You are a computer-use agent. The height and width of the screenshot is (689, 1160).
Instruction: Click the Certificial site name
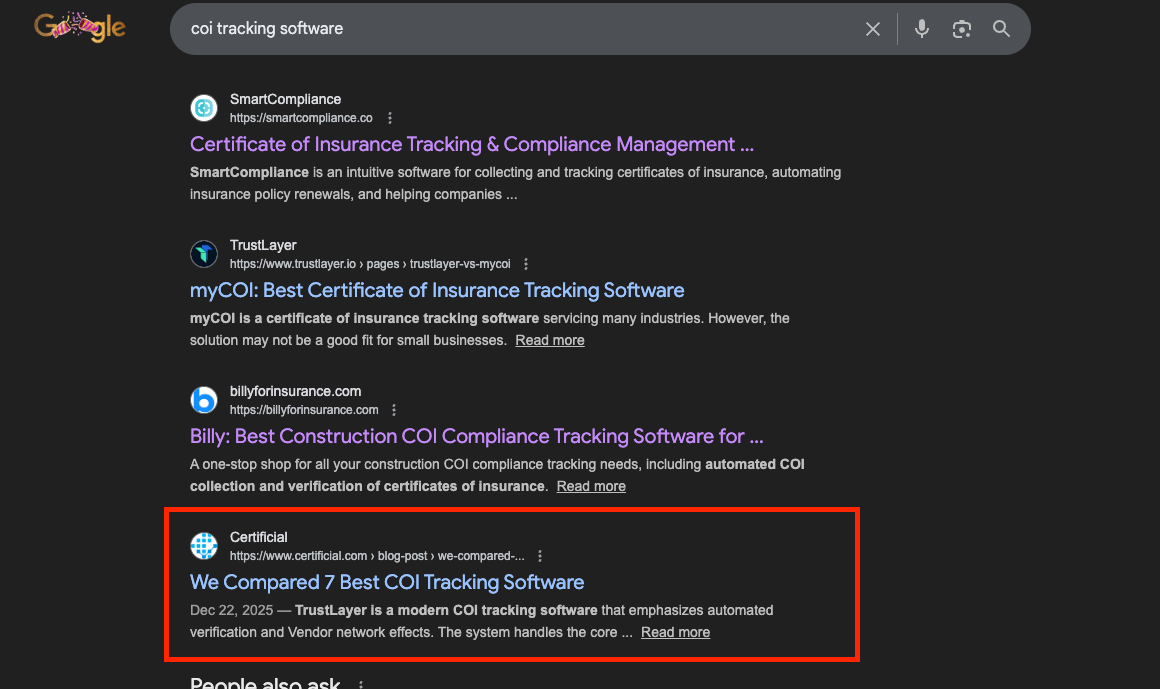pyautogui.click(x=258, y=537)
